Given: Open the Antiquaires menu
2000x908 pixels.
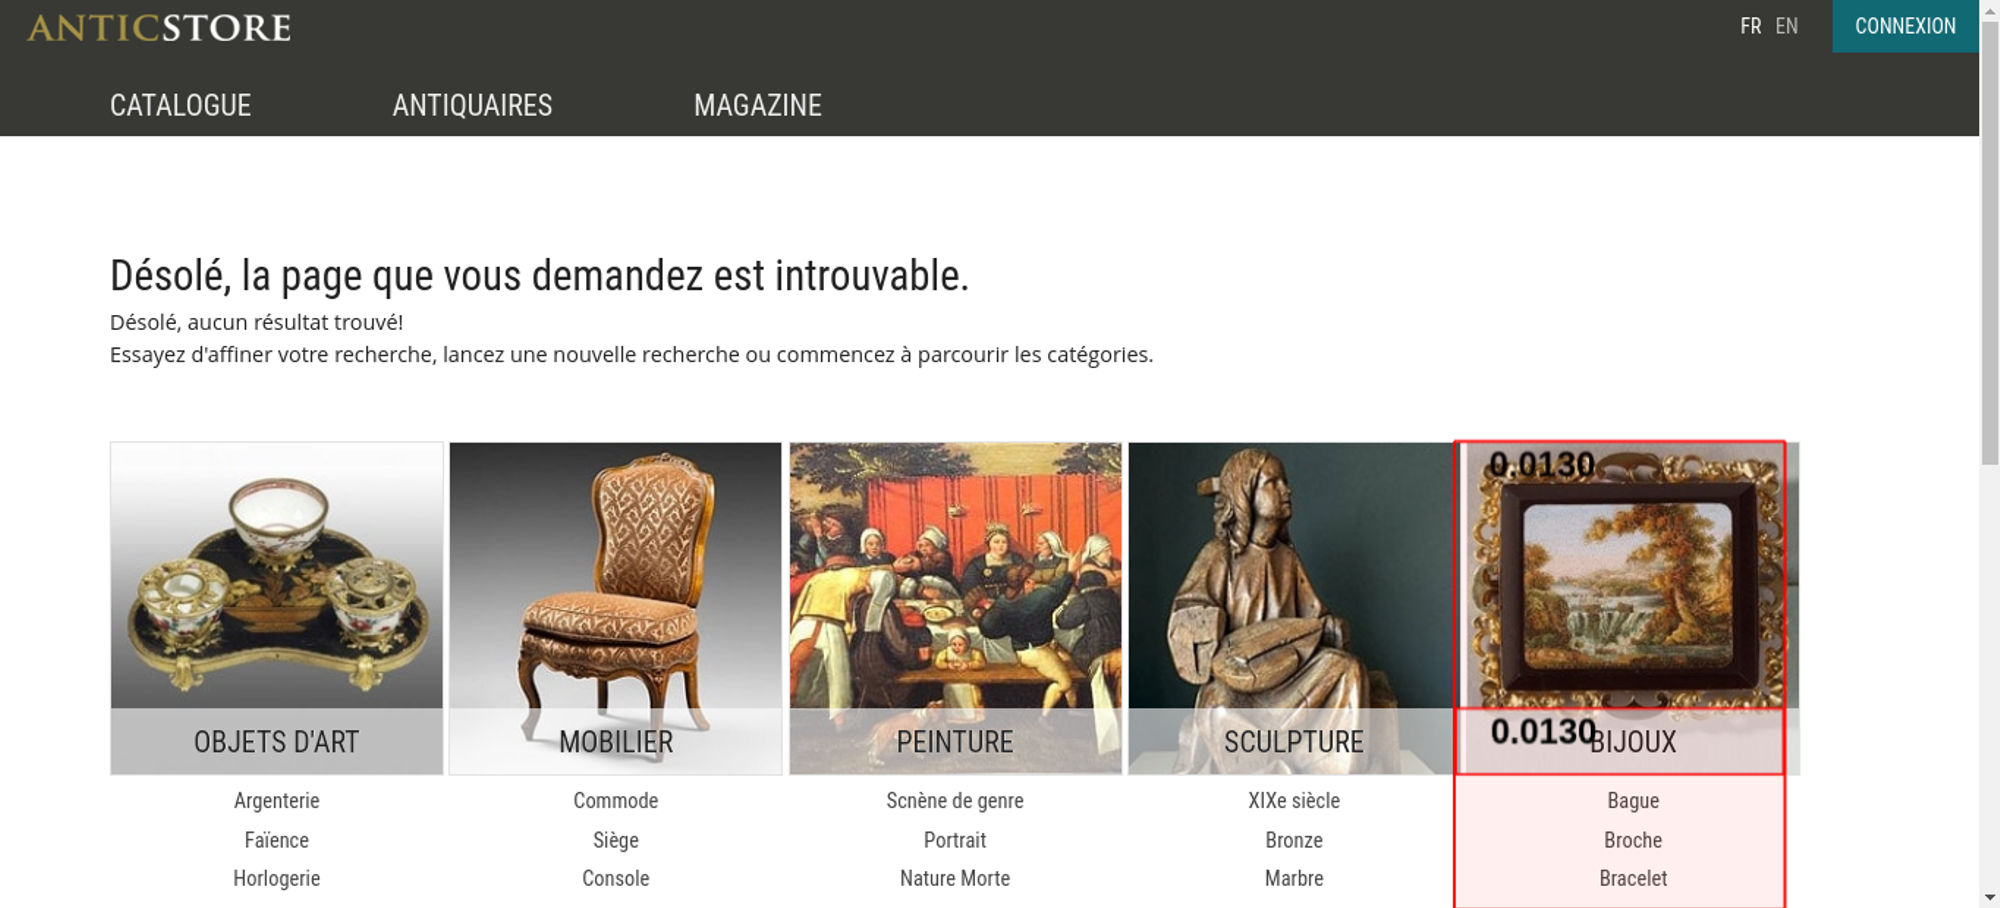Looking at the screenshot, I should click(x=472, y=105).
